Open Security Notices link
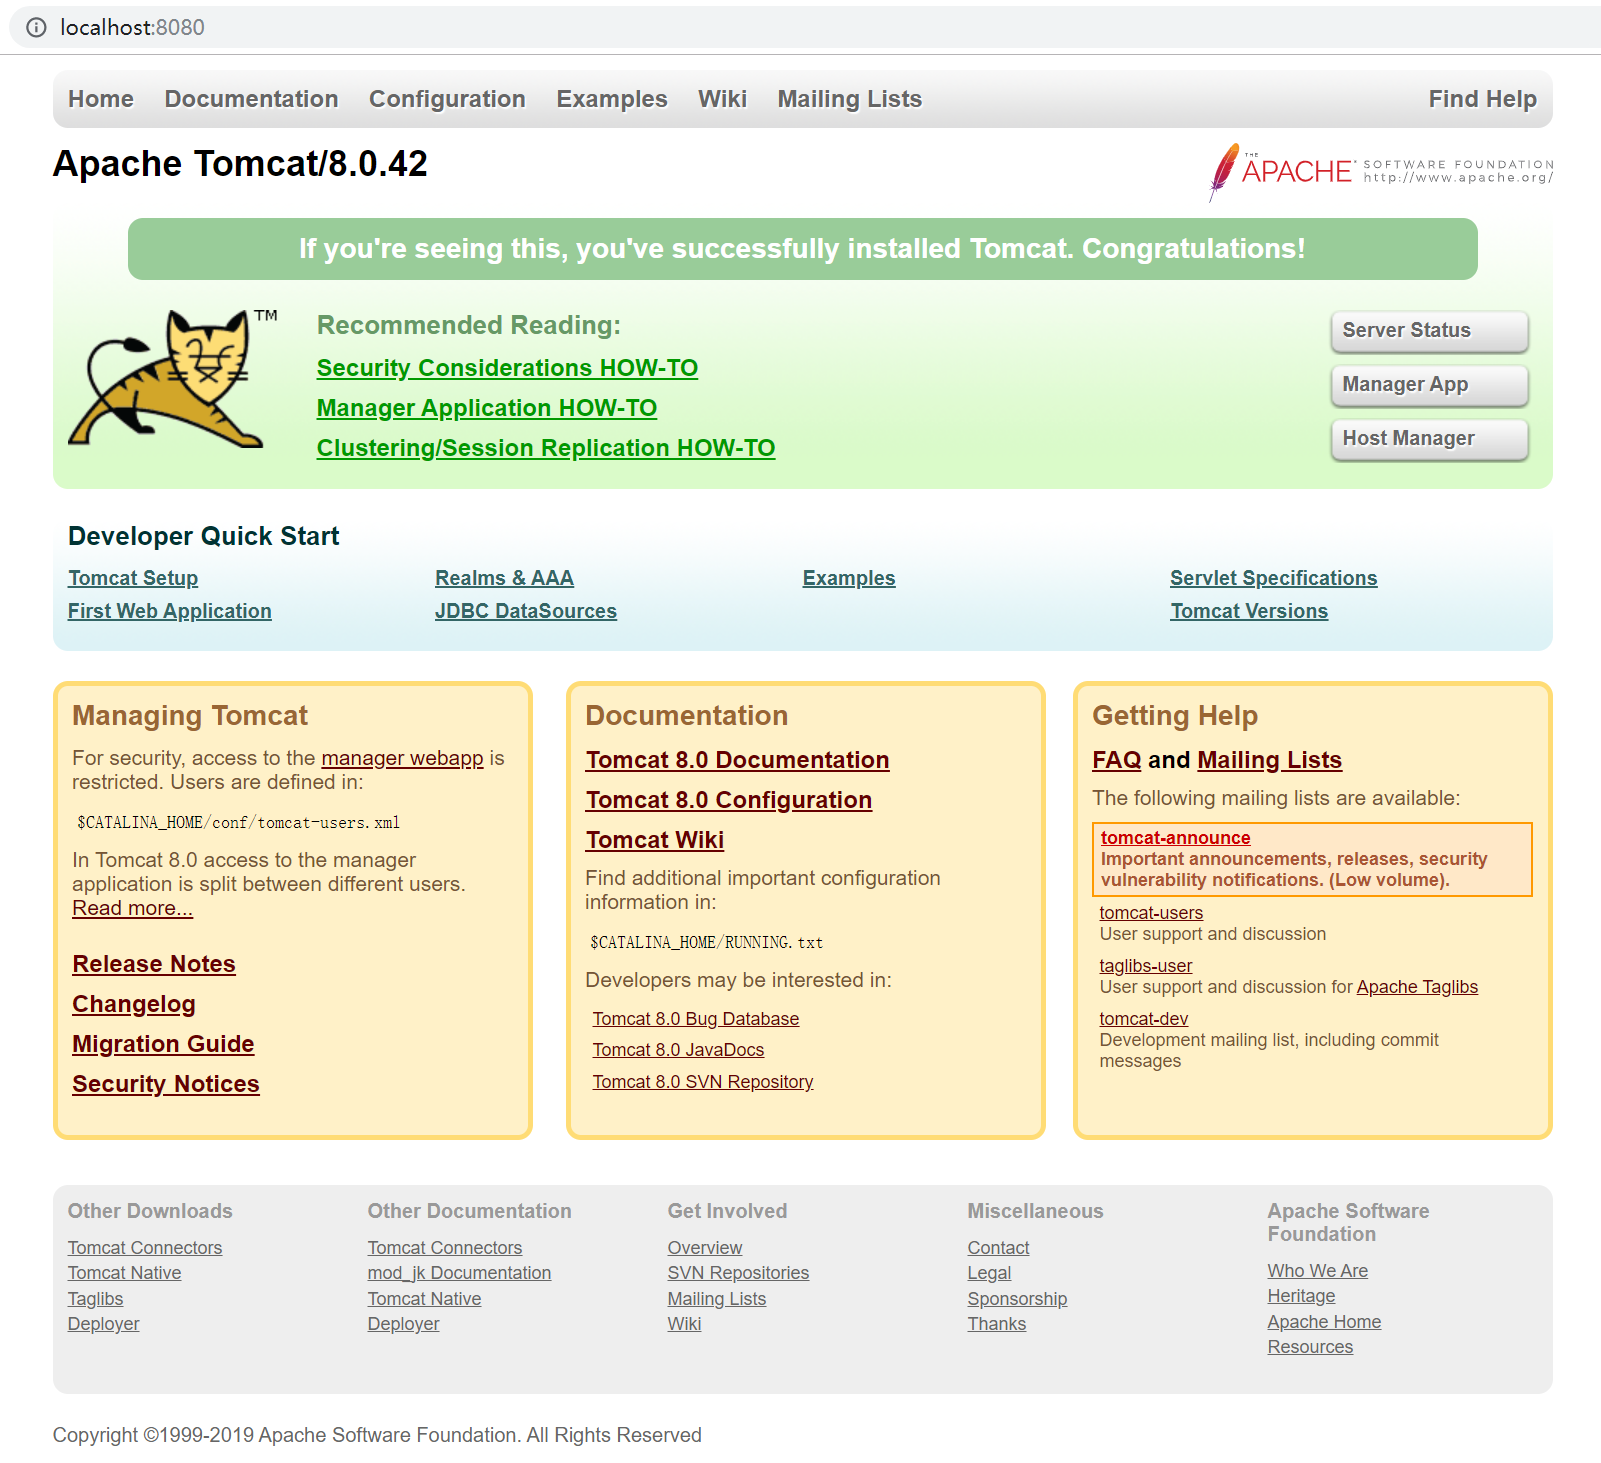The height and width of the screenshot is (1463, 1601). click(166, 1084)
